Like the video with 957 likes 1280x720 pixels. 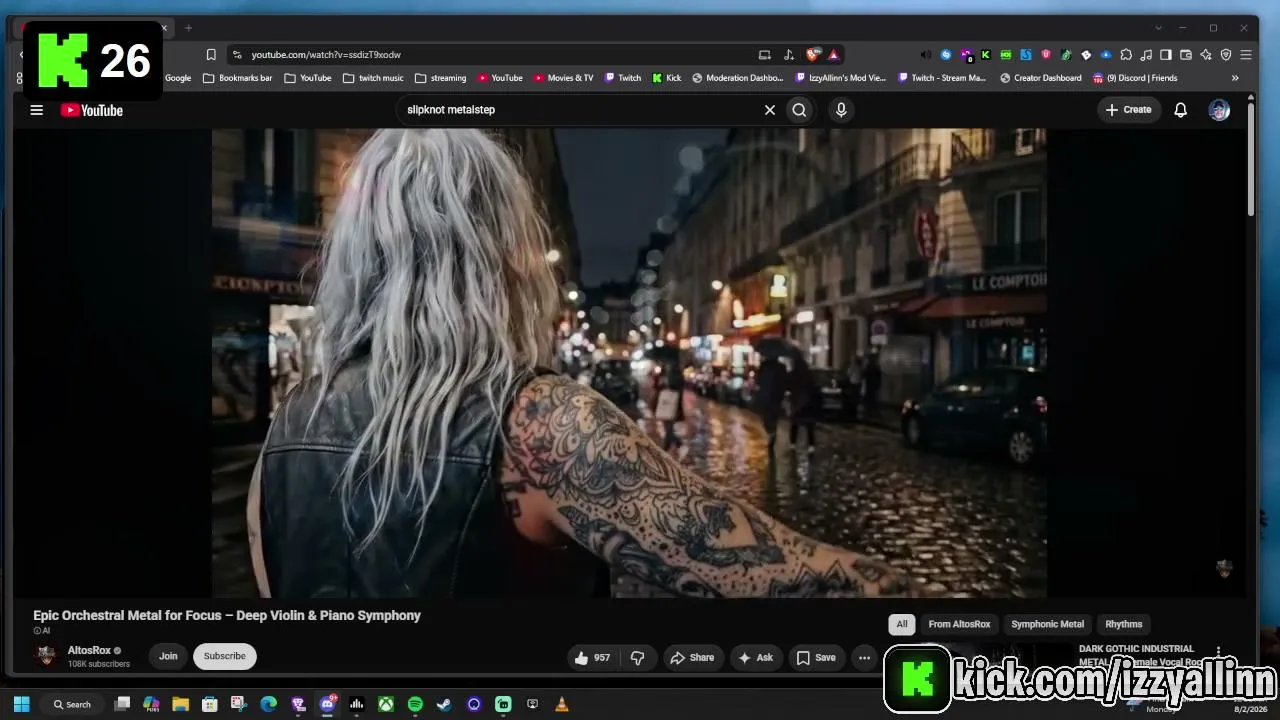click(x=592, y=657)
